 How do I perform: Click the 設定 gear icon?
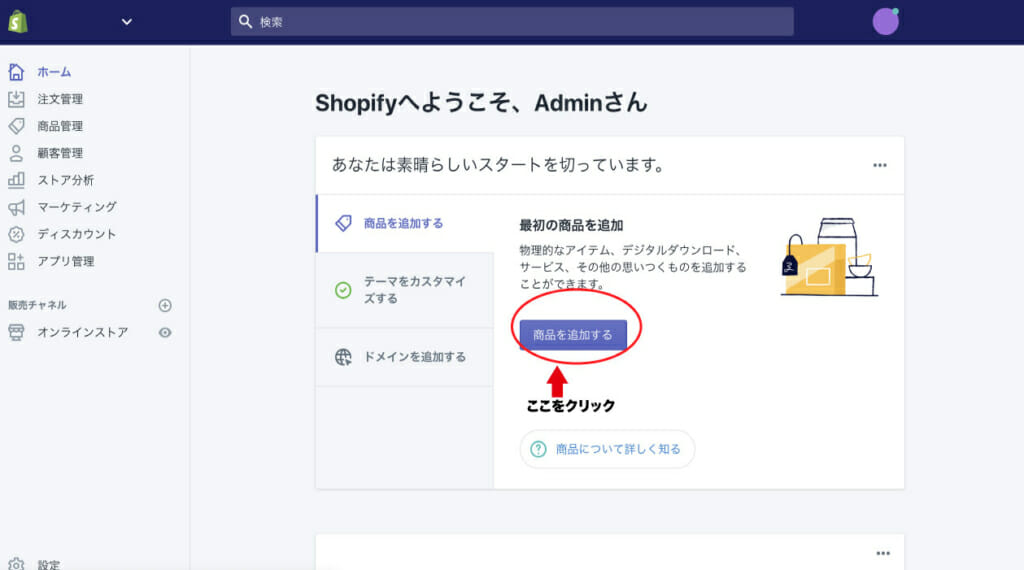(16, 564)
